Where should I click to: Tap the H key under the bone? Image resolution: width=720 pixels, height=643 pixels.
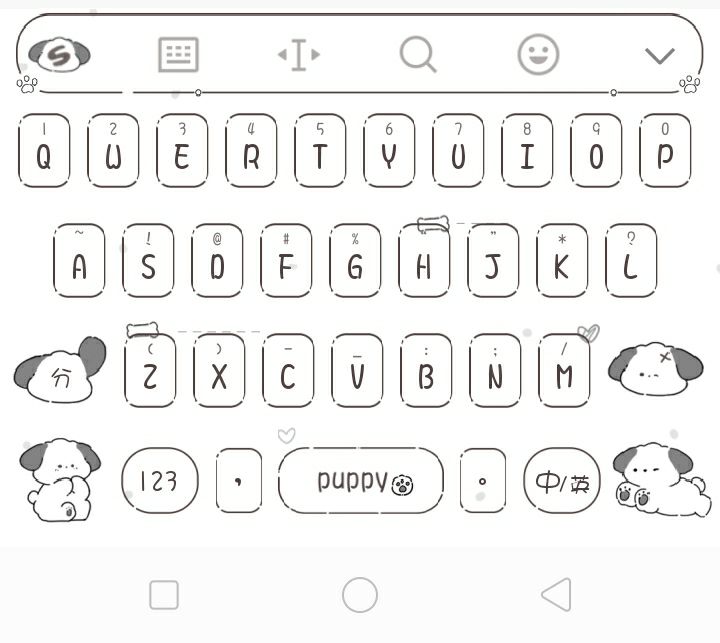click(424, 260)
